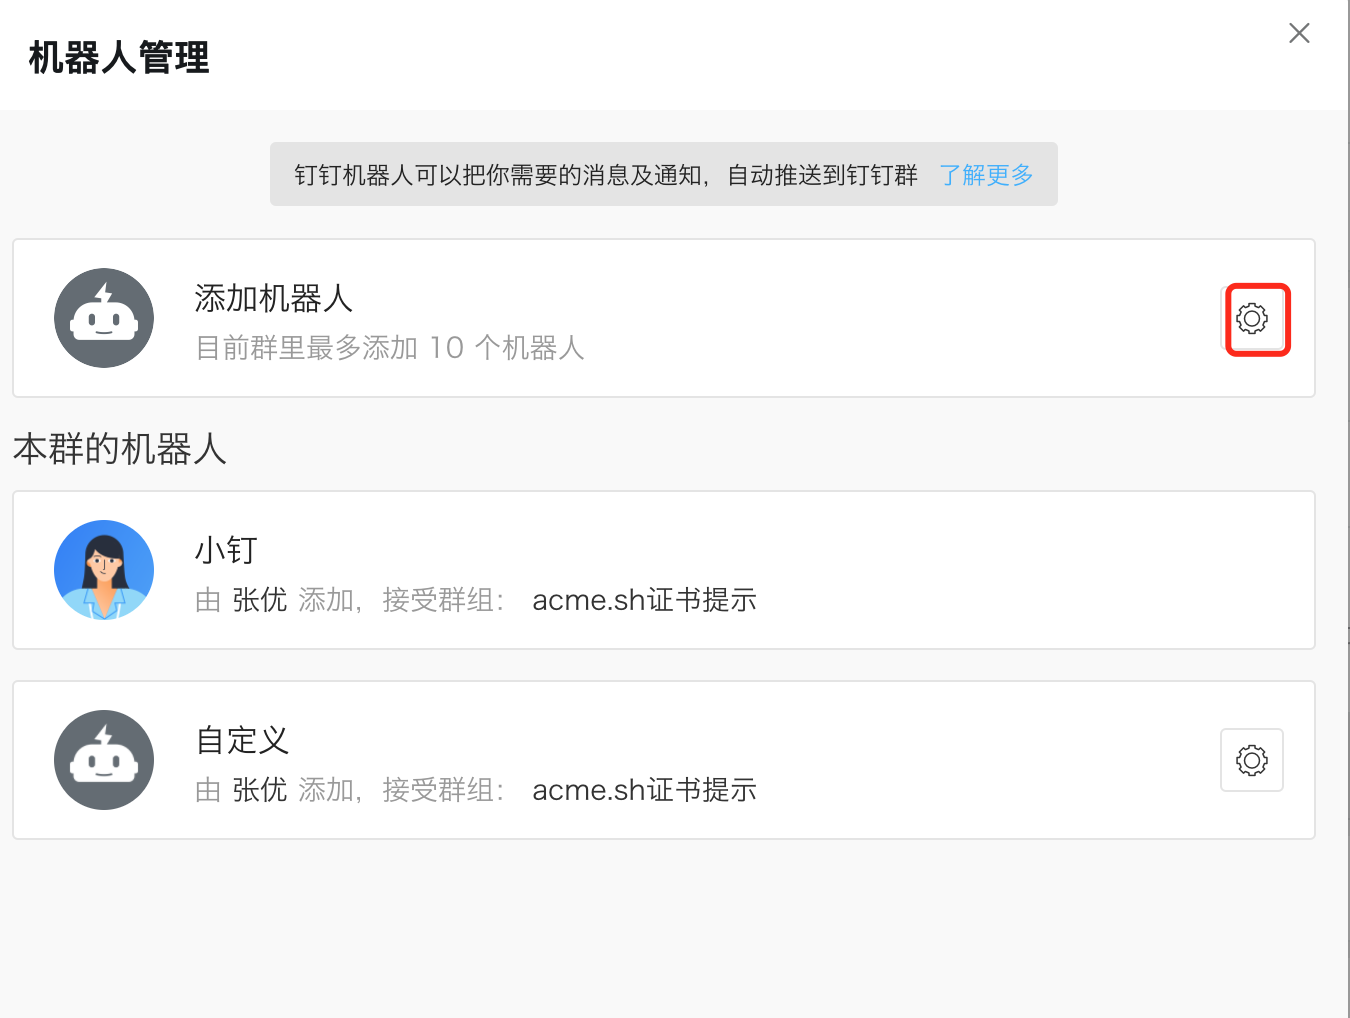Click 张优 in the 自定义 row
The width and height of the screenshot is (1350, 1018).
[x=259, y=790]
